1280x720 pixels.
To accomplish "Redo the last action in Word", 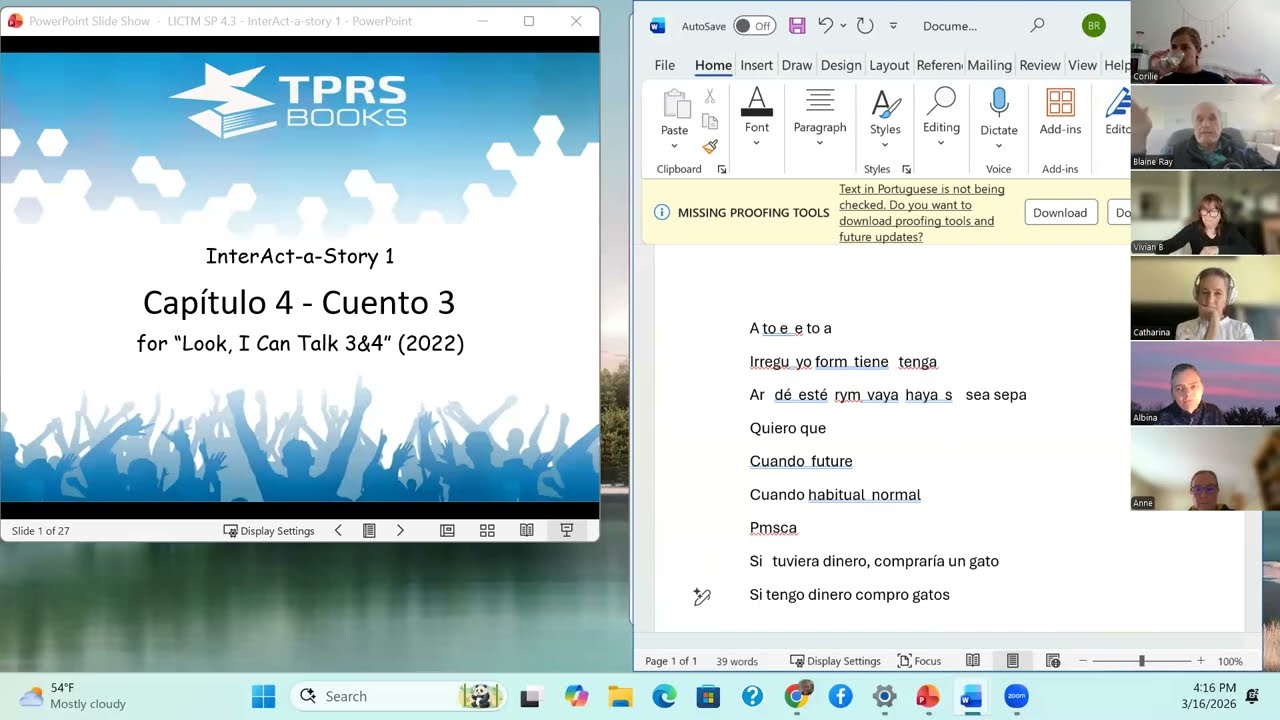I will (x=865, y=26).
